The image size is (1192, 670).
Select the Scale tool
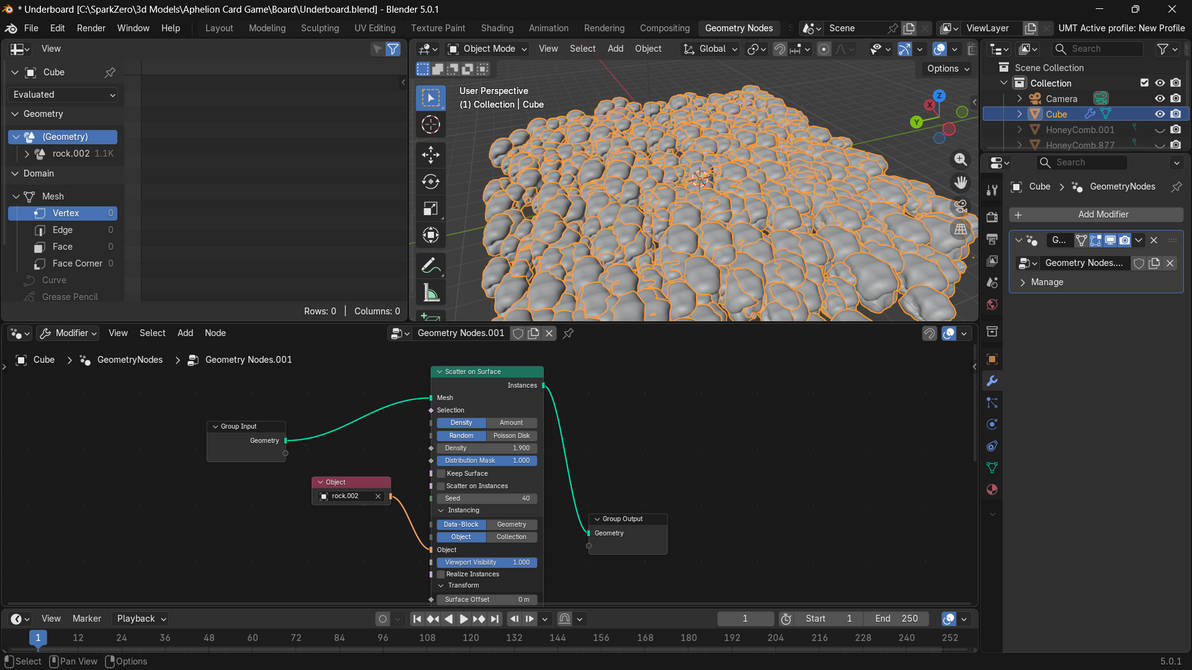(430, 208)
